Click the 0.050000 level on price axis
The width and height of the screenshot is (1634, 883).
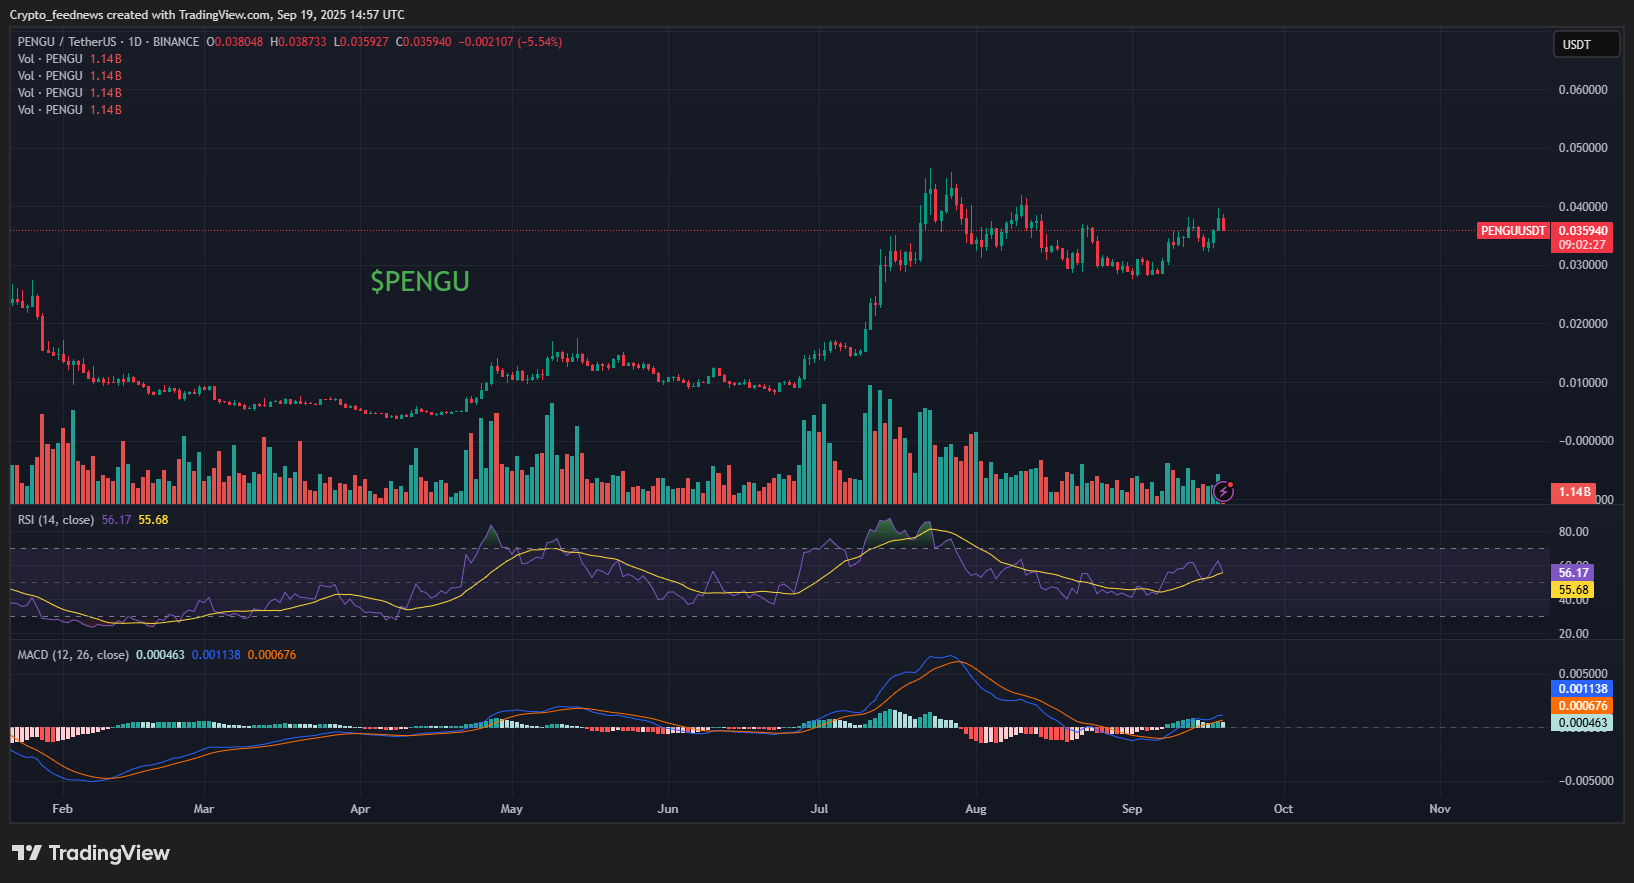[1583, 148]
